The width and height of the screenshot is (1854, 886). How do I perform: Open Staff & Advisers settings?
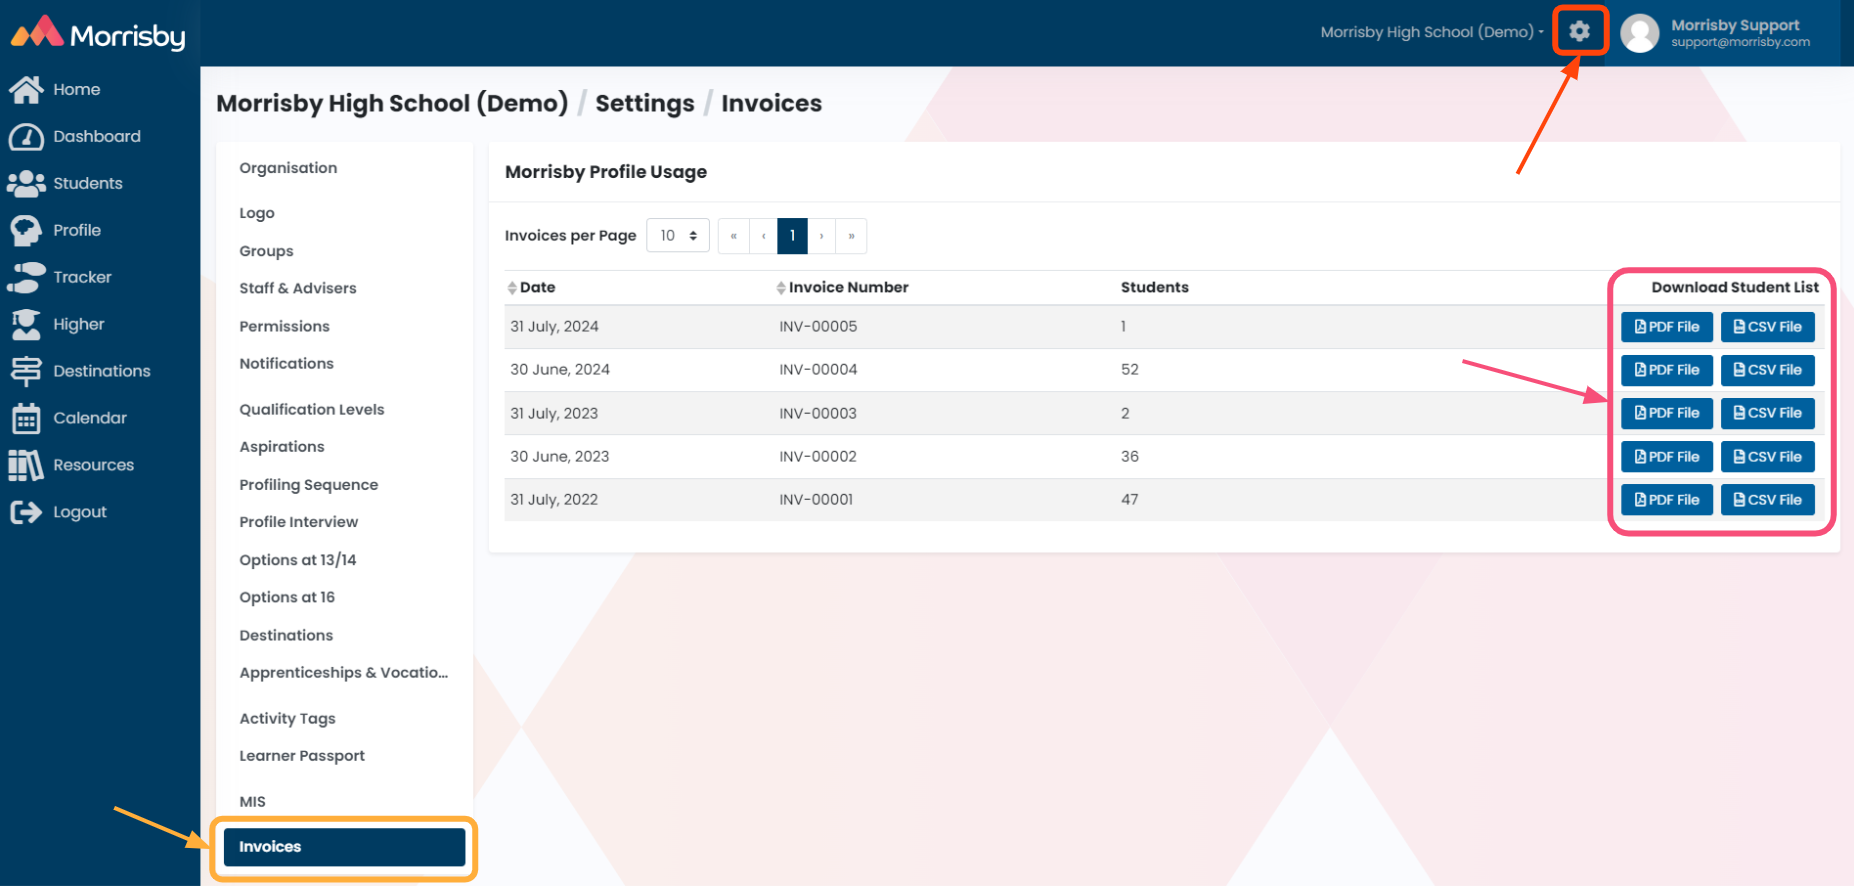(x=298, y=288)
